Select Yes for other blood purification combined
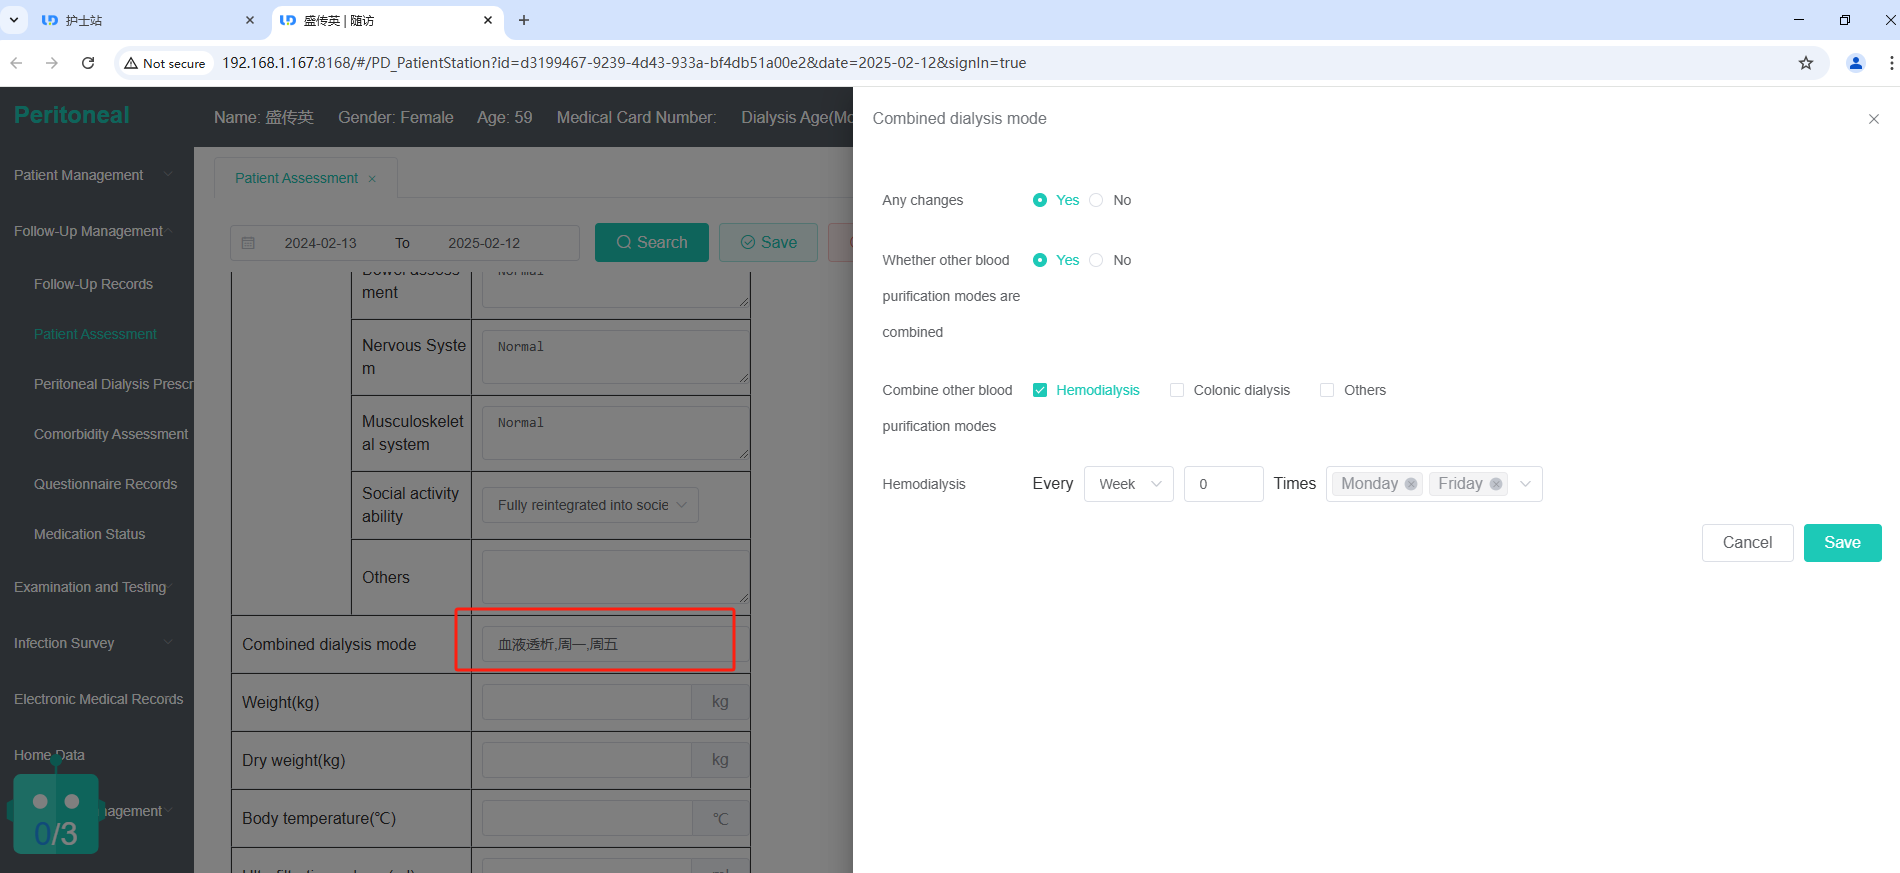The height and width of the screenshot is (873, 1900). [x=1040, y=260]
